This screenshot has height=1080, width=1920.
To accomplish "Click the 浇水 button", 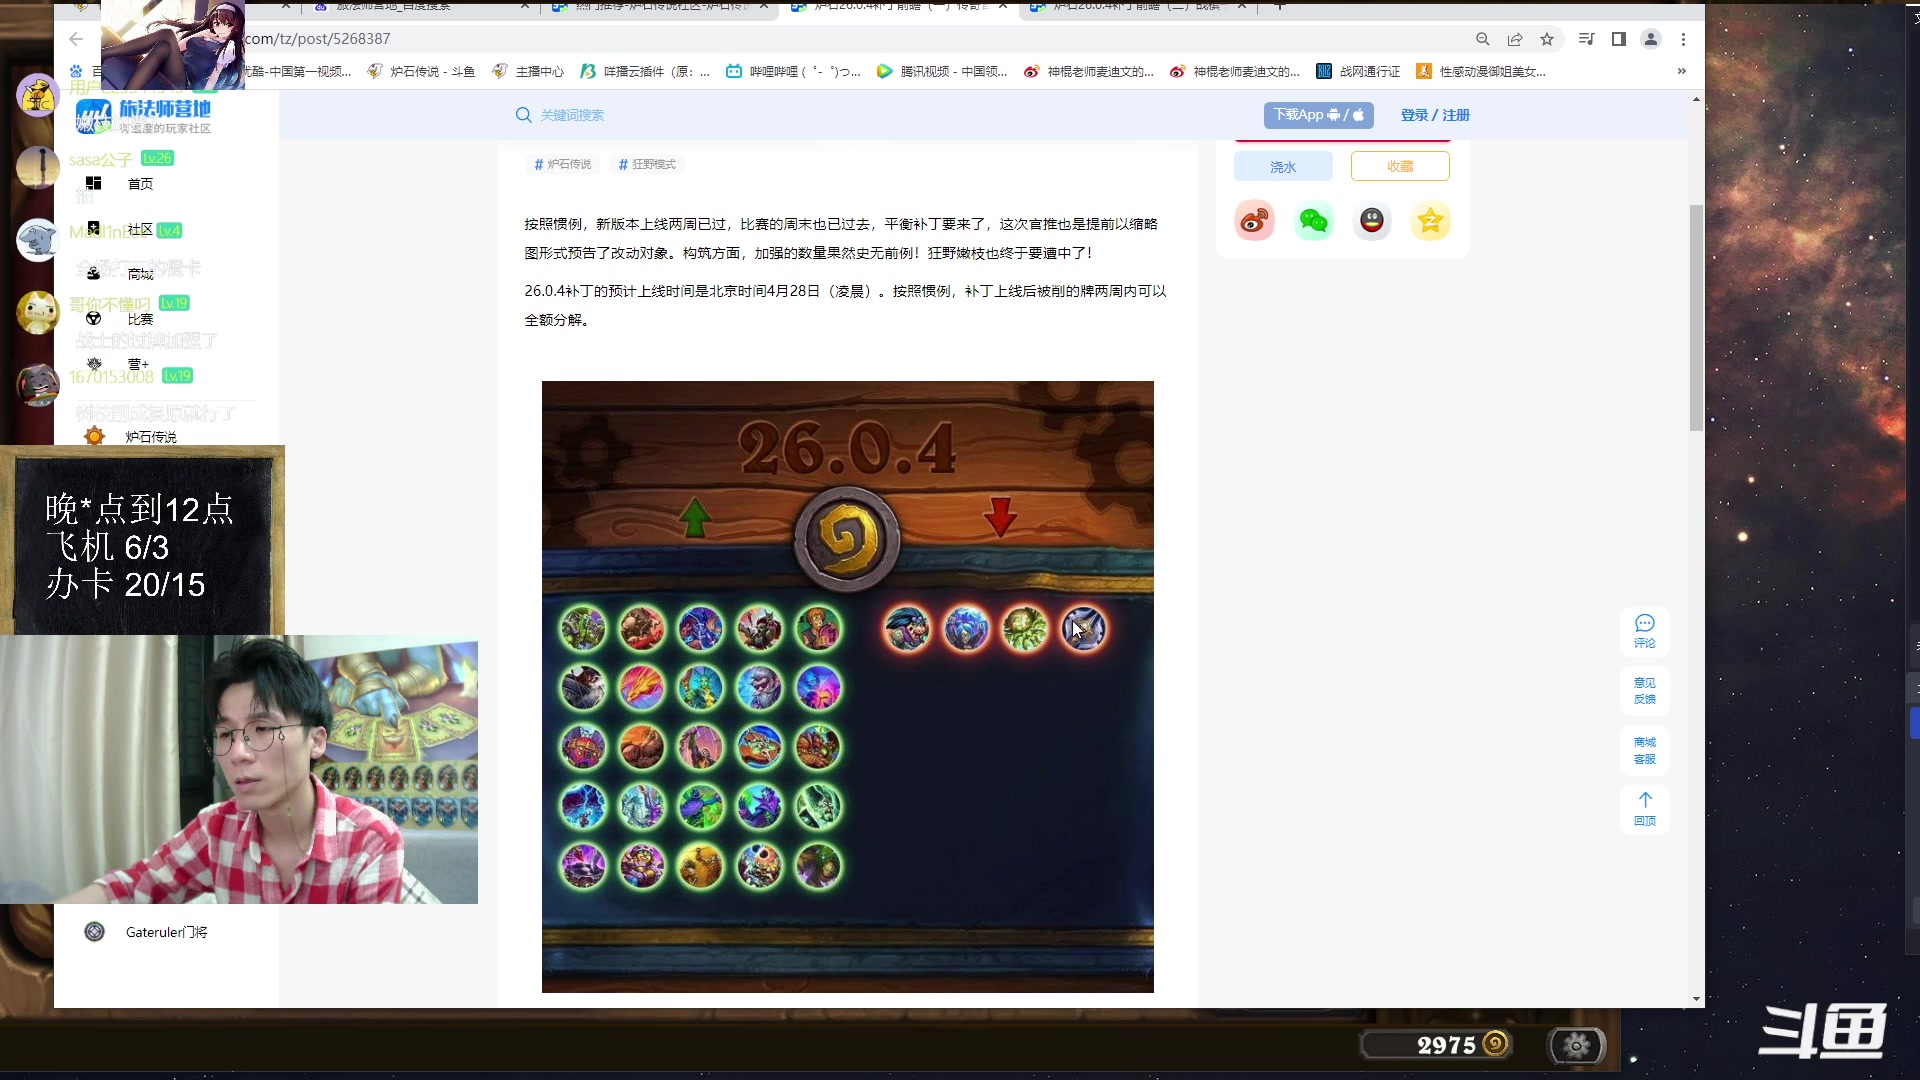I will coord(1283,167).
